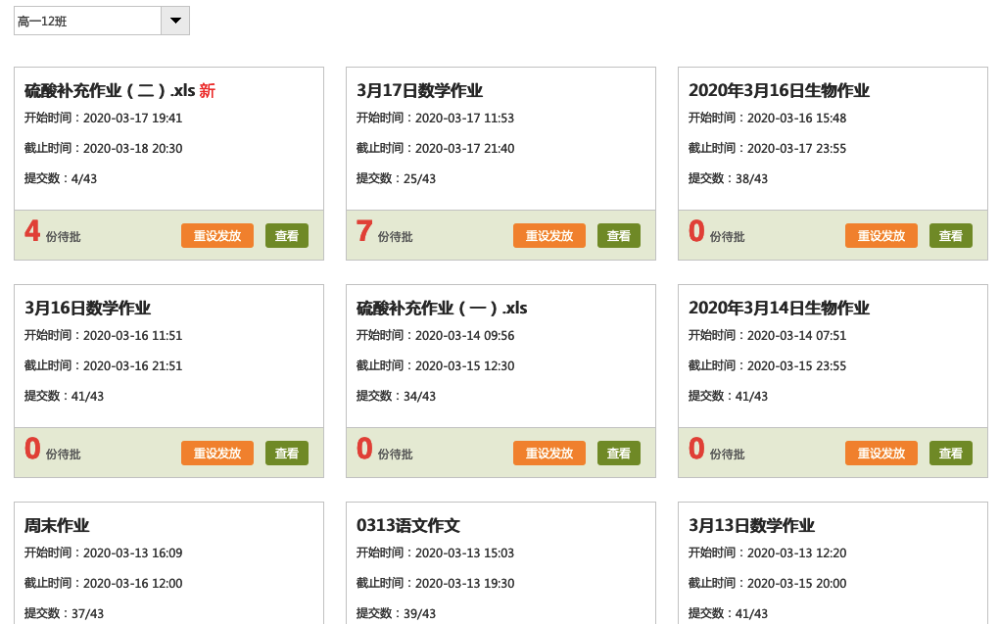The width and height of the screenshot is (1000, 624).
Task: Open 查看 on the 3月16日数学作业 card
Action: pos(287,453)
